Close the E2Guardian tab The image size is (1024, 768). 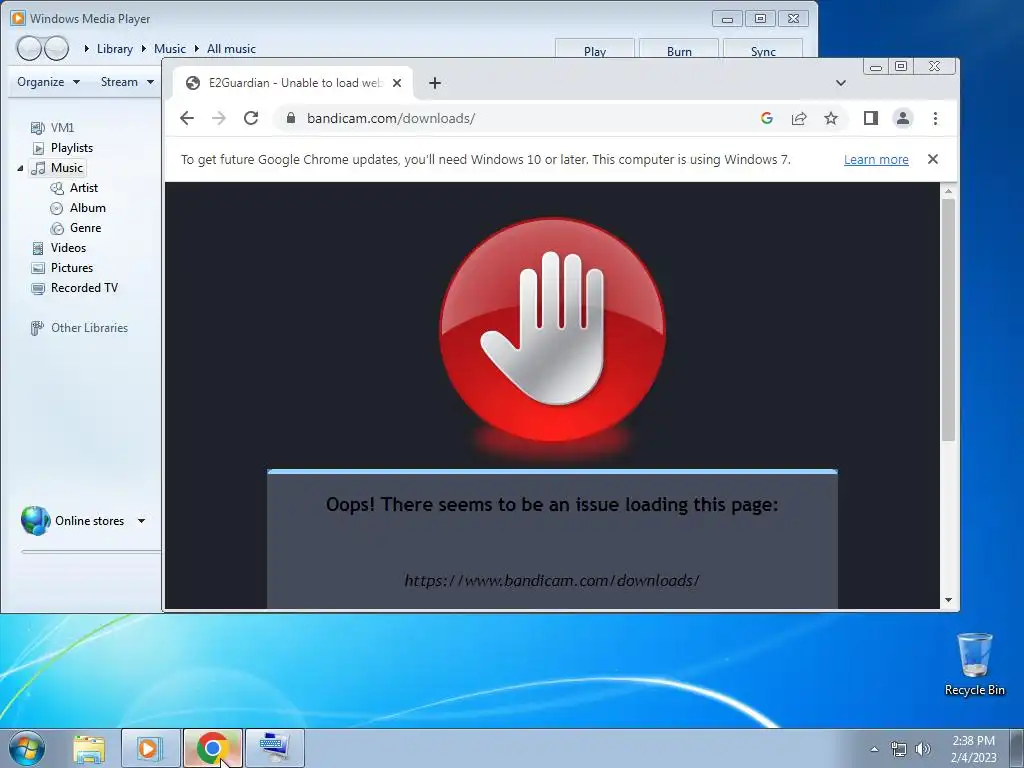[396, 83]
